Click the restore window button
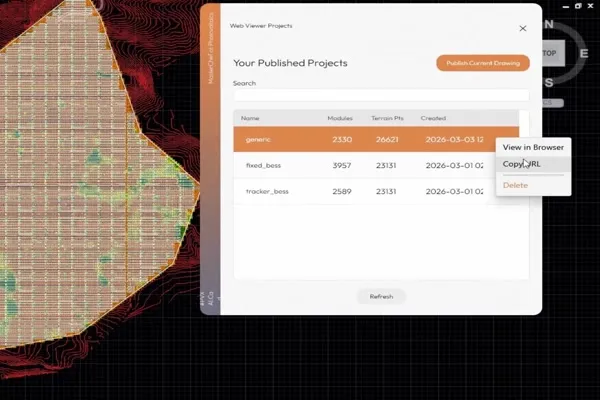Viewport: 600px width, 400px height. point(577,6)
